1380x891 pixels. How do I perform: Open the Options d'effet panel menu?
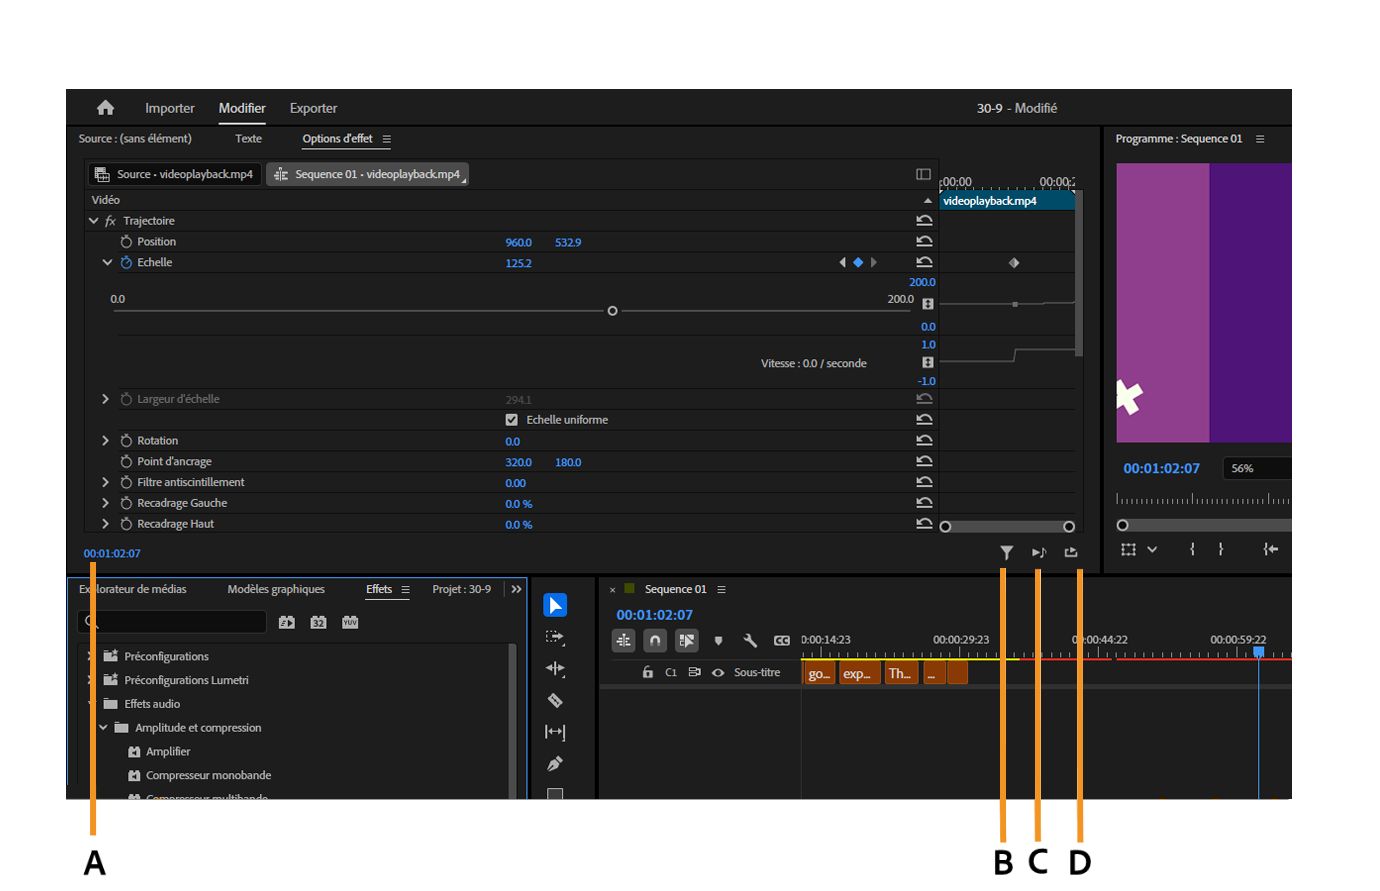click(x=387, y=139)
